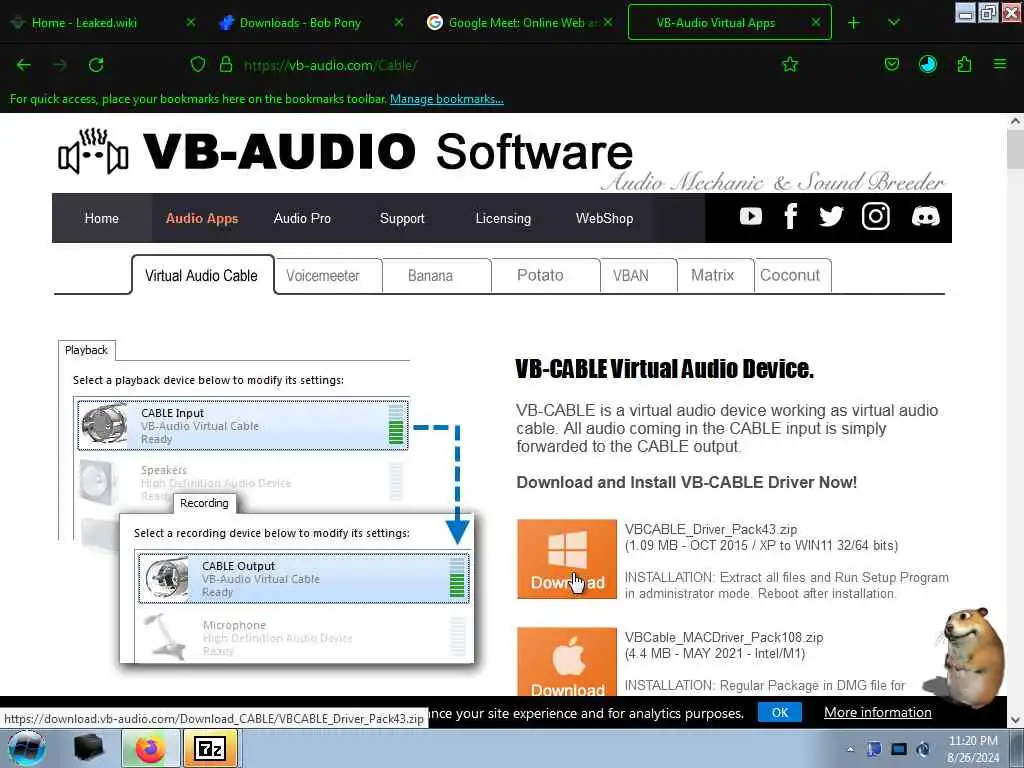This screenshot has width=1024, height=768.
Task: Open the tracking protection shield icon
Action: click(198, 64)
